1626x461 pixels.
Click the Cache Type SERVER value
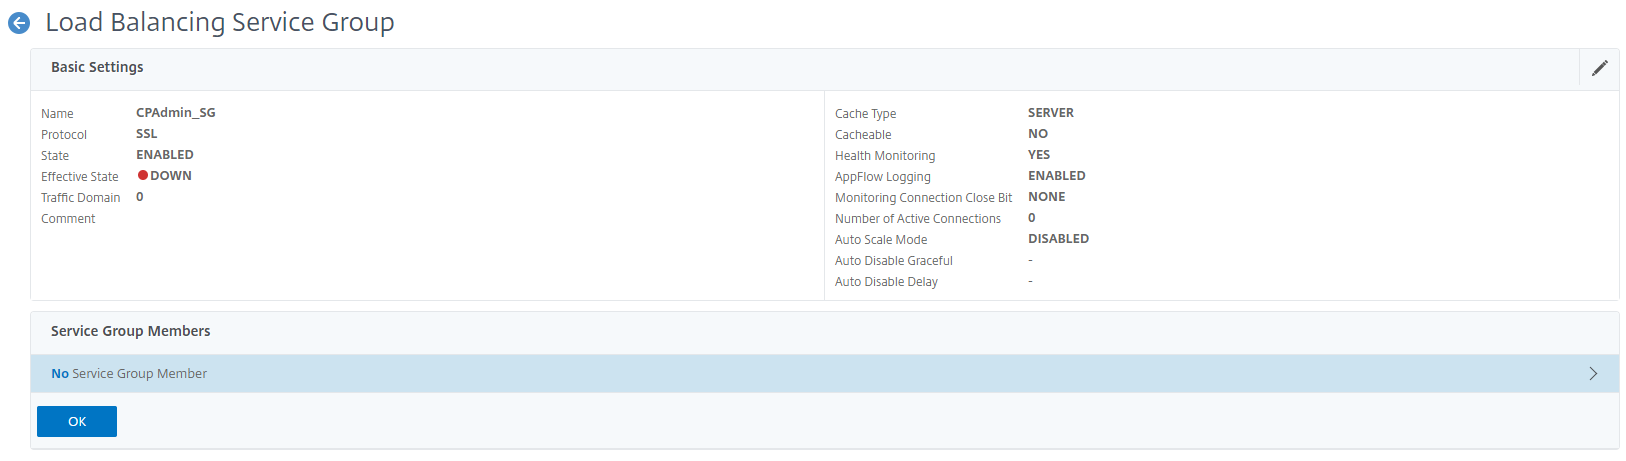(x=1051, y=113)
